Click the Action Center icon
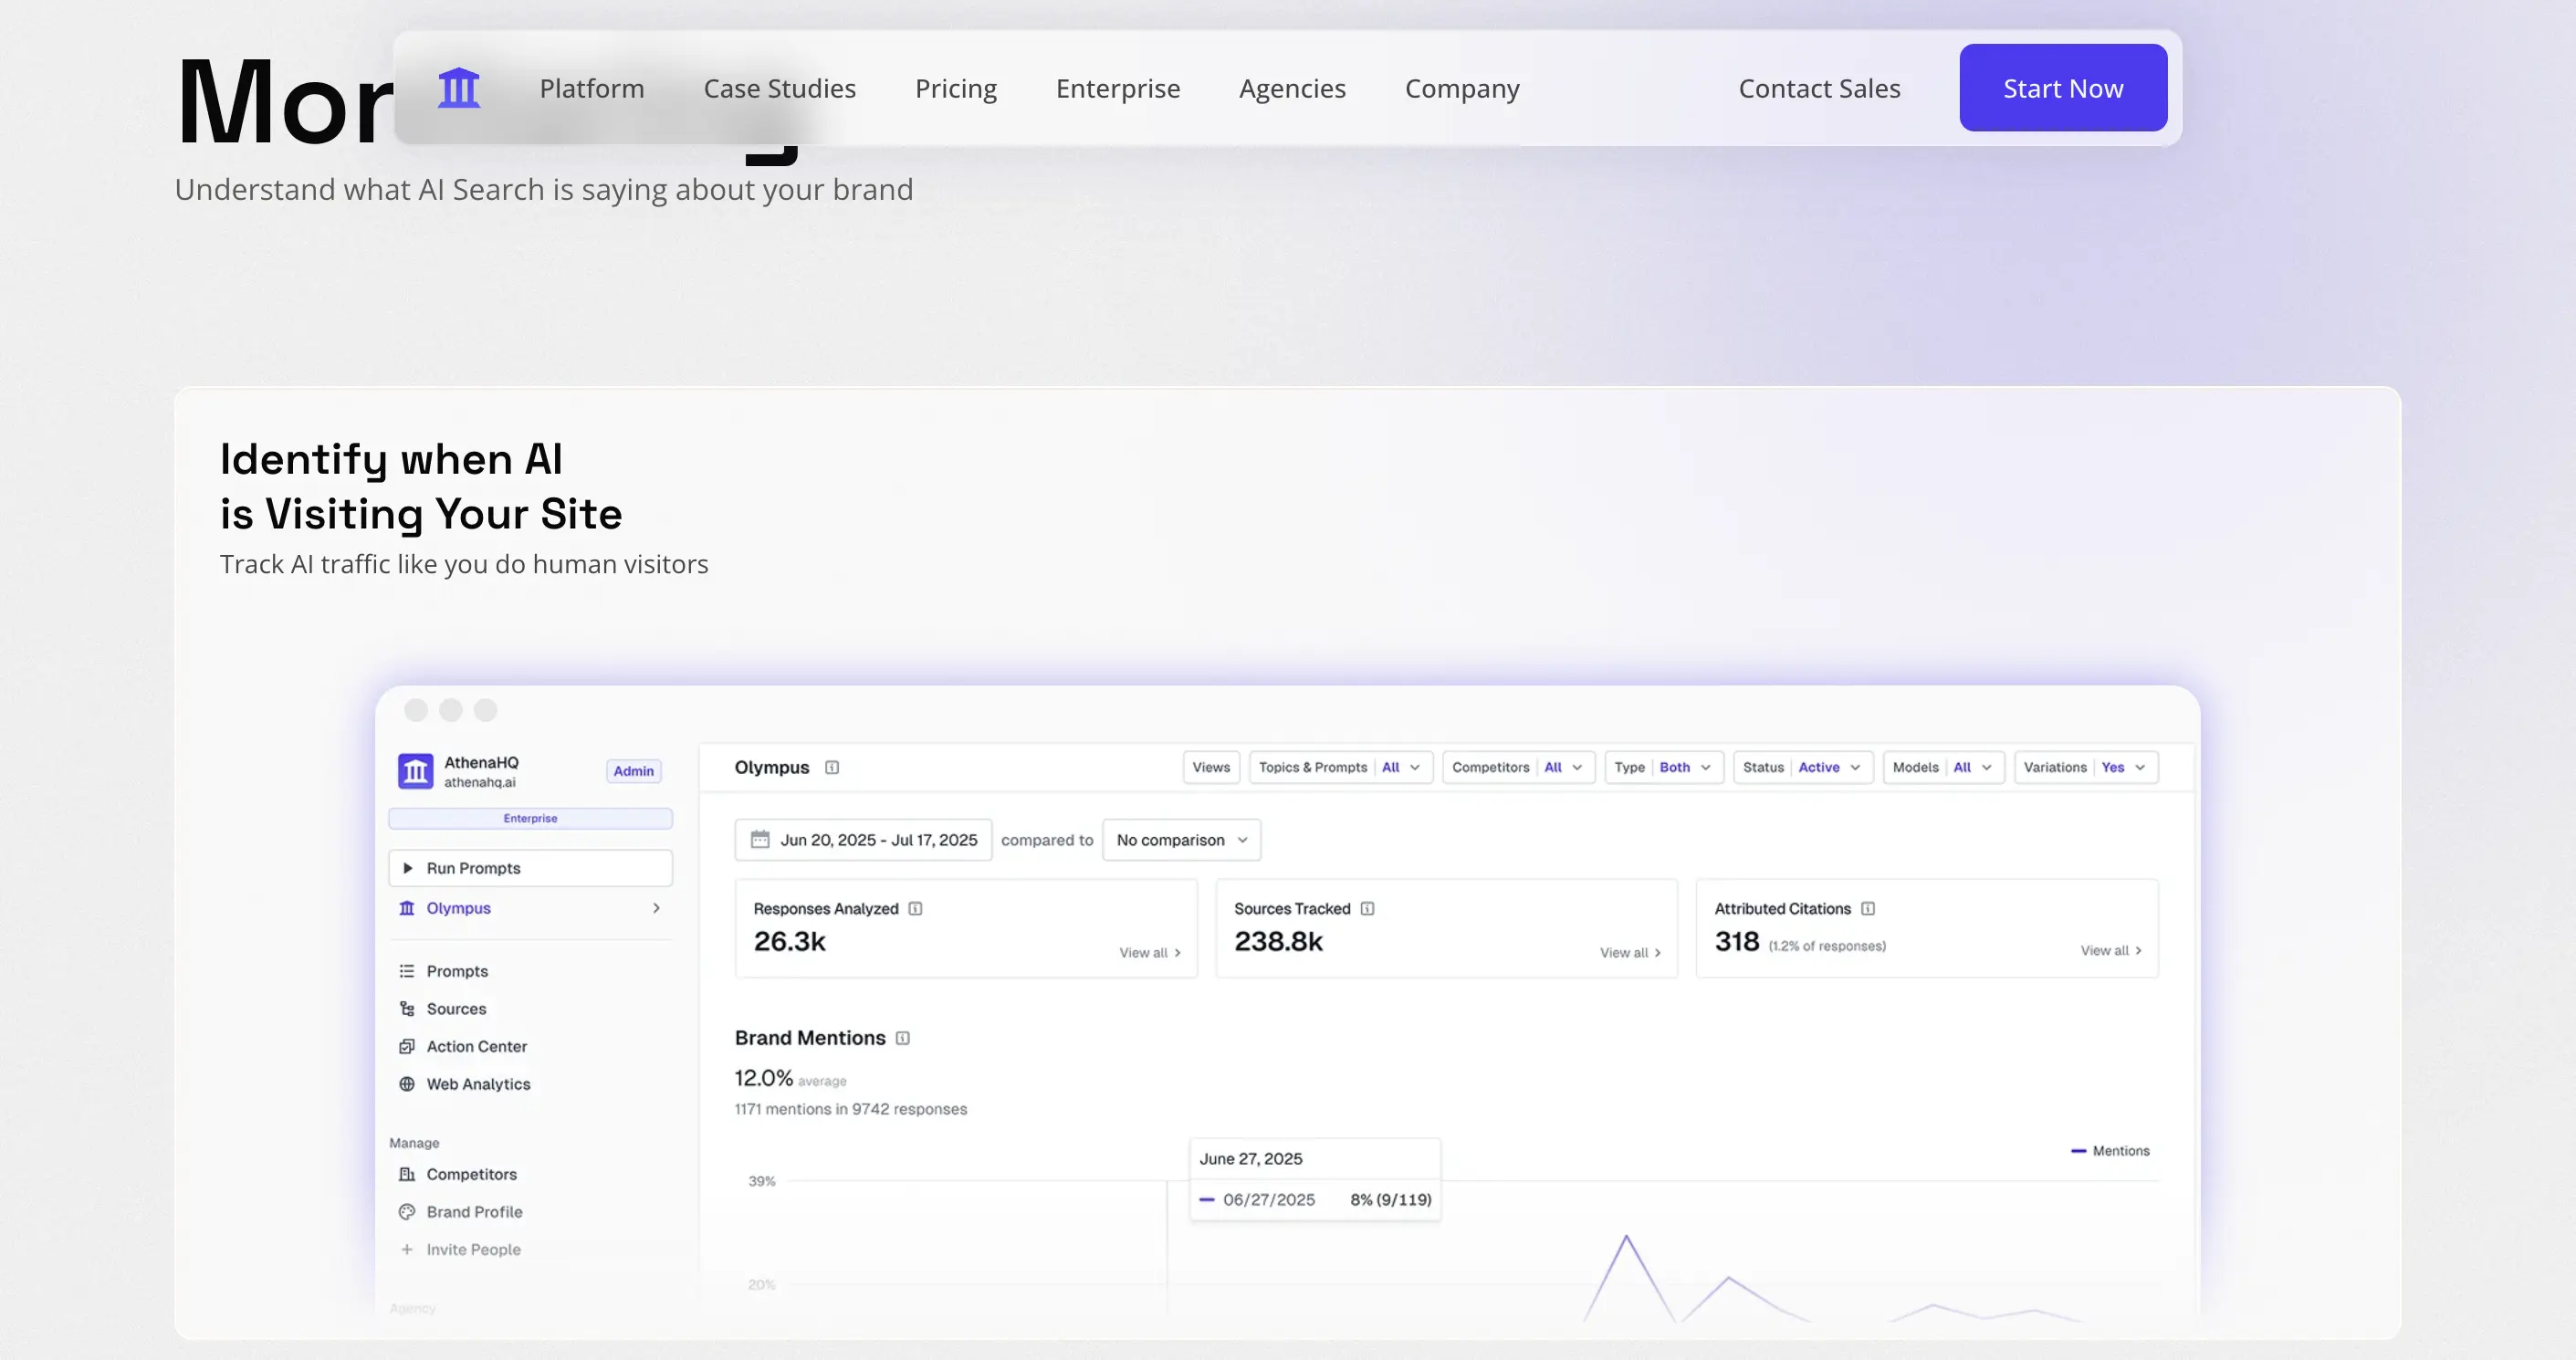Screen dimensions: 2576x1360 [x=407, y=1046]
